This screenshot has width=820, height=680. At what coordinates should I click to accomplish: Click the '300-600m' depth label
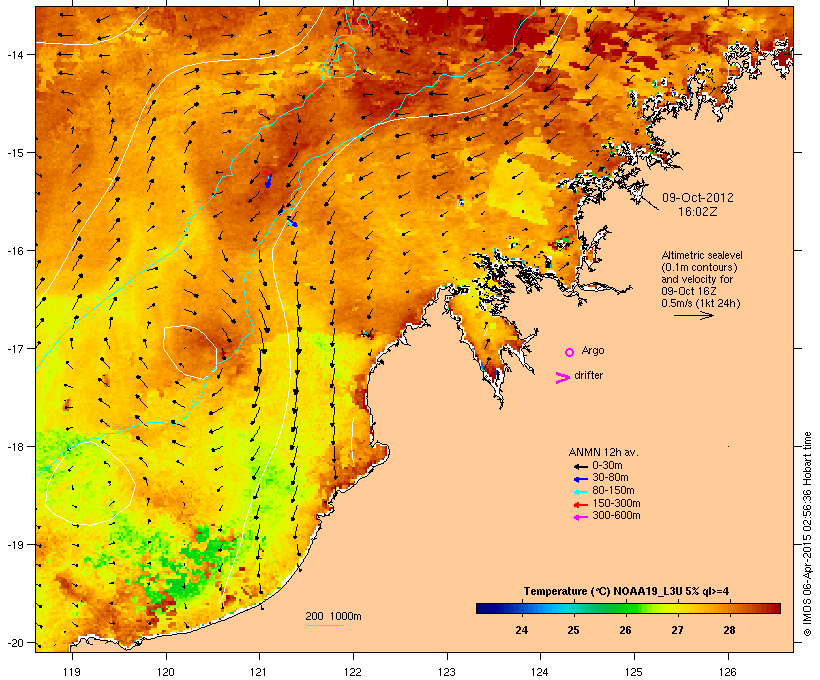[x=616, y=516]
